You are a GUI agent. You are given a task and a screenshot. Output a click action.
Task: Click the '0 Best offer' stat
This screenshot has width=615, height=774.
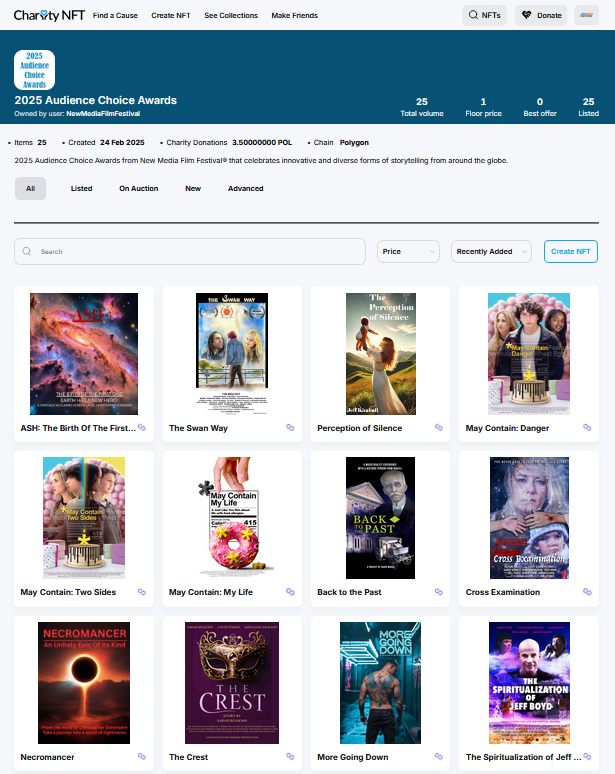coord(540,107)
